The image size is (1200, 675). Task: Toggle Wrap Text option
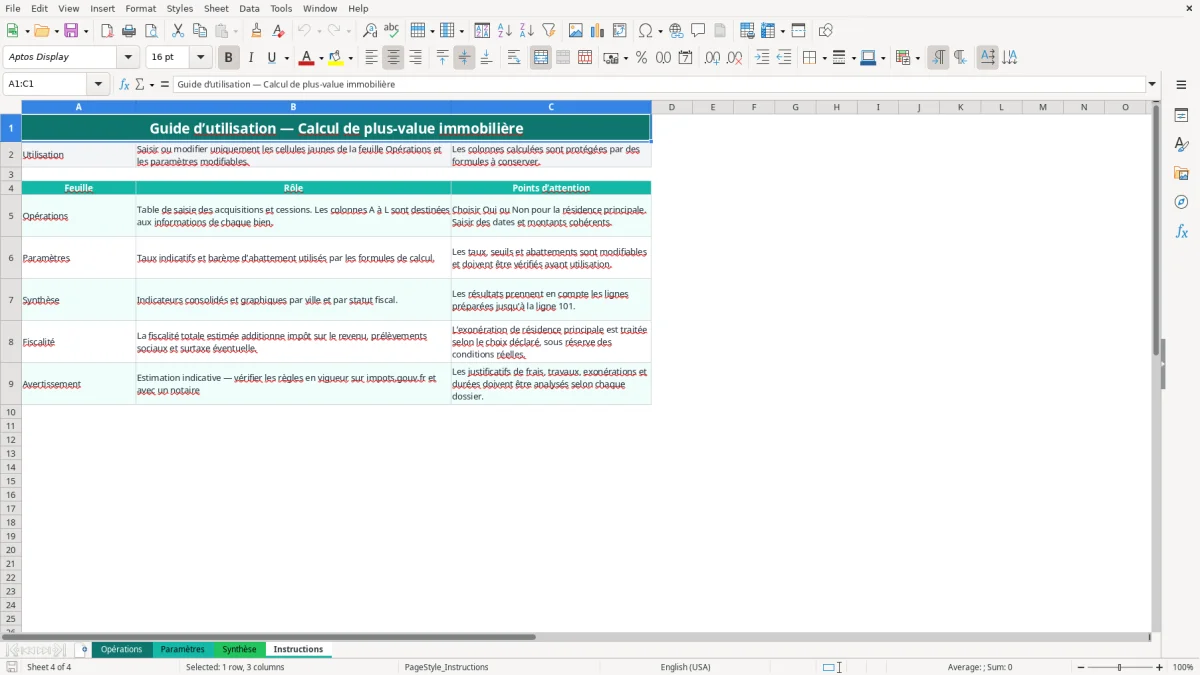(514, 58)
